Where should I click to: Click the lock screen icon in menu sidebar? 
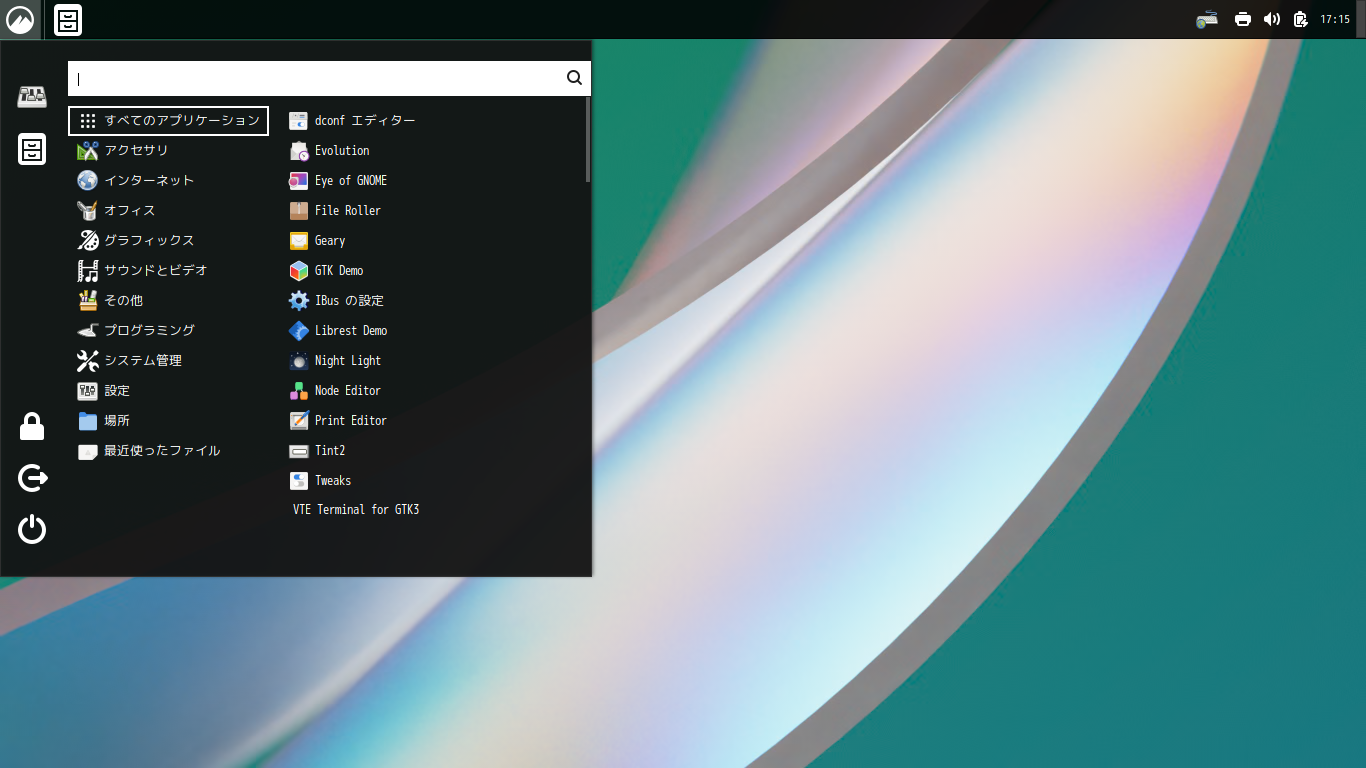pyautogui.click(x=32, y=427)
